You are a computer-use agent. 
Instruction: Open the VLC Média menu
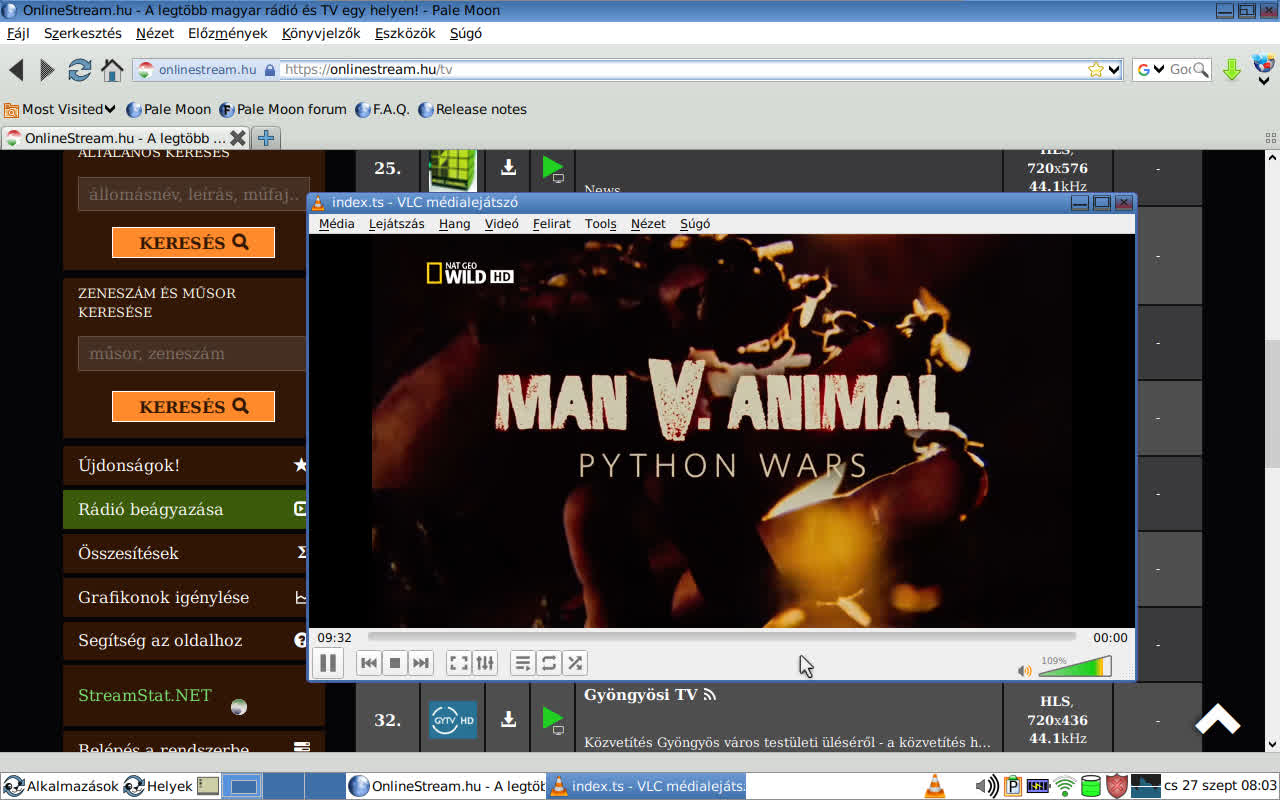click(336, 224)
